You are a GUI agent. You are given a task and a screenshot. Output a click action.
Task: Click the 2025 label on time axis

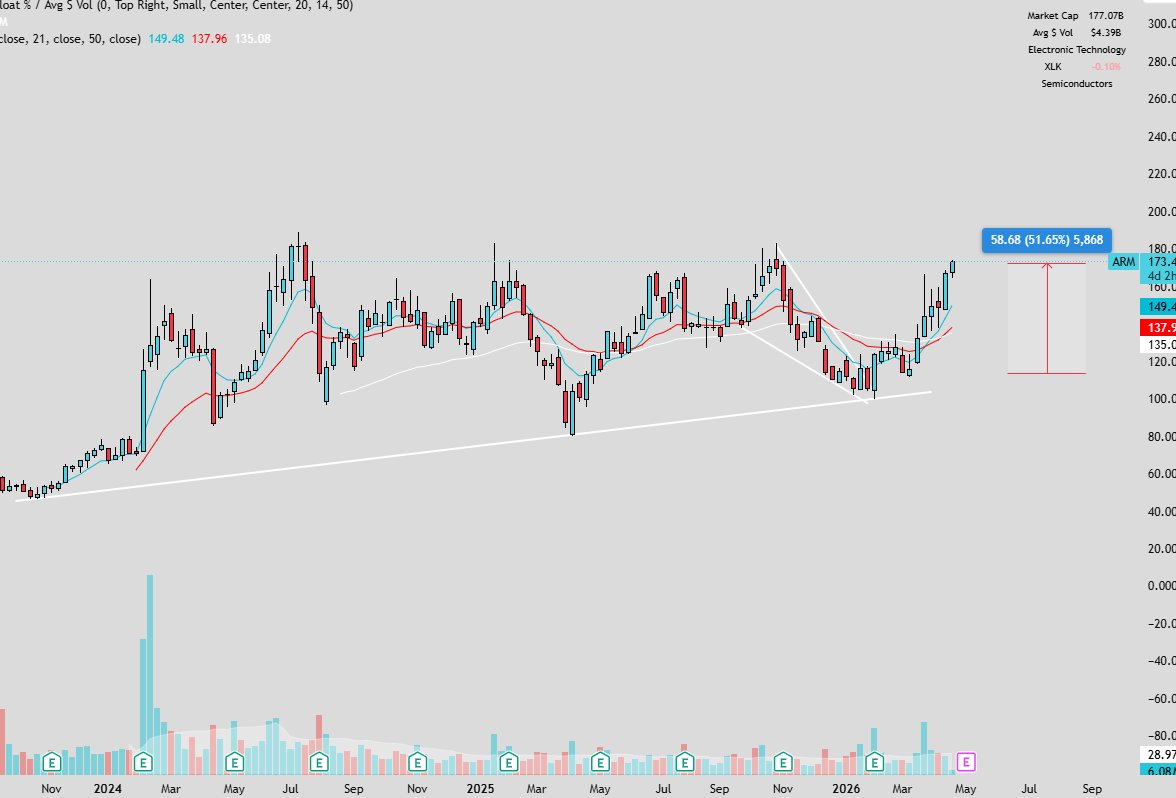tap(480, 788)
